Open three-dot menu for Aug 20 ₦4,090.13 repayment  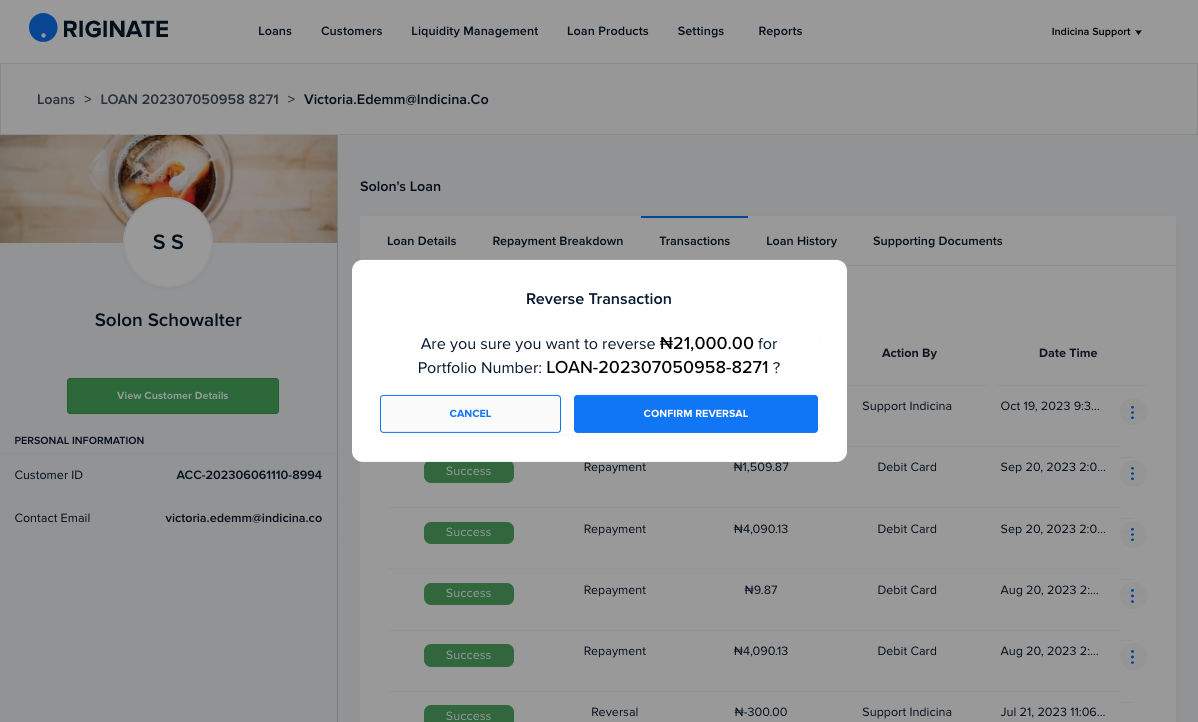pyautogui.click(x=1132, y=657)
